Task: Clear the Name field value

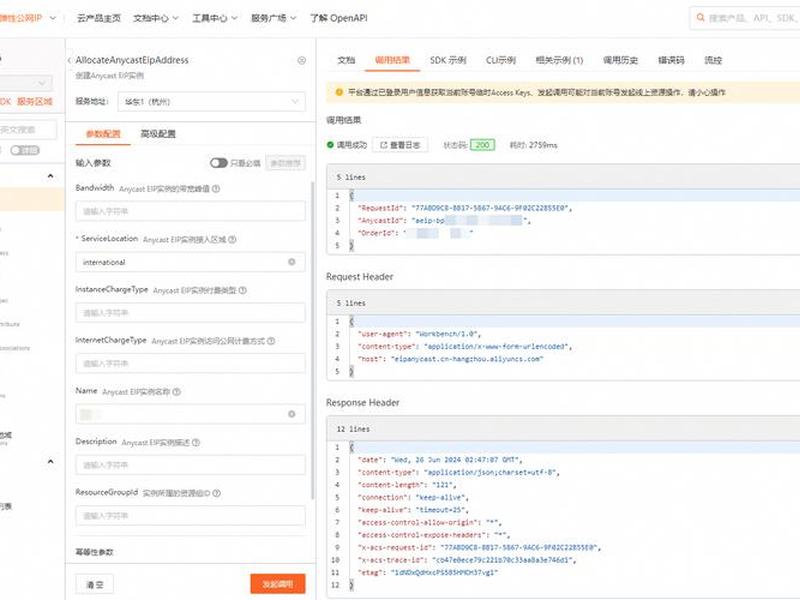Action: pos(292,414)
